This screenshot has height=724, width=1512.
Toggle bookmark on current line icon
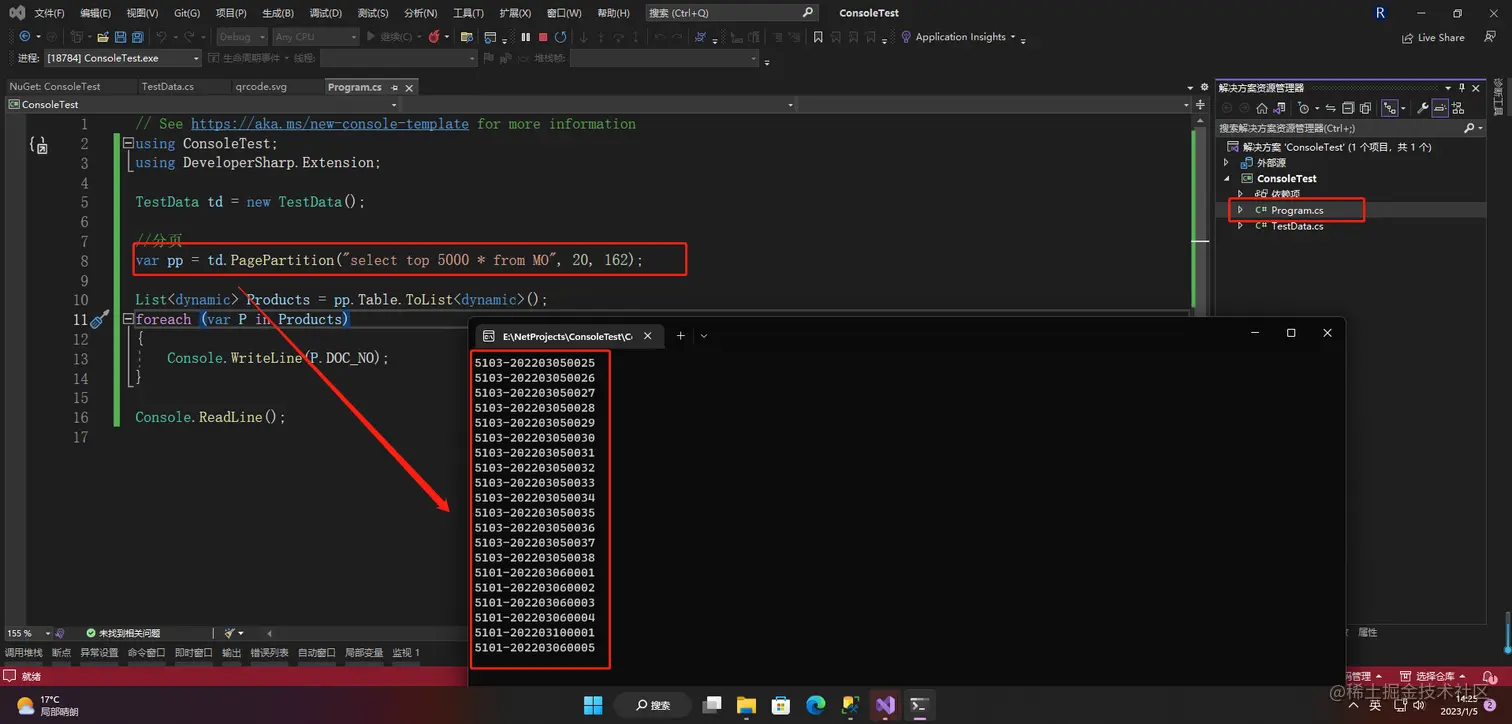click(818, 37)
